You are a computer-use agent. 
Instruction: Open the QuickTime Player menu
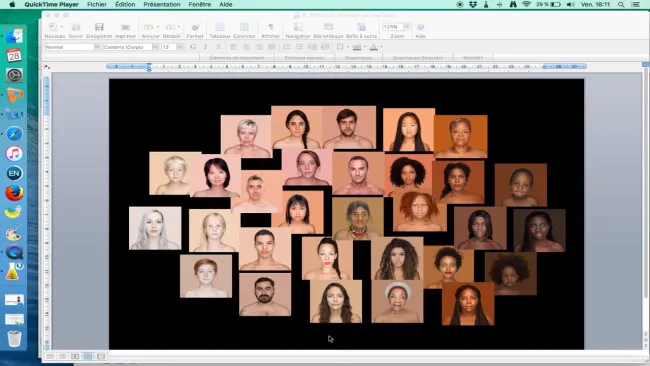coord(51,5)
